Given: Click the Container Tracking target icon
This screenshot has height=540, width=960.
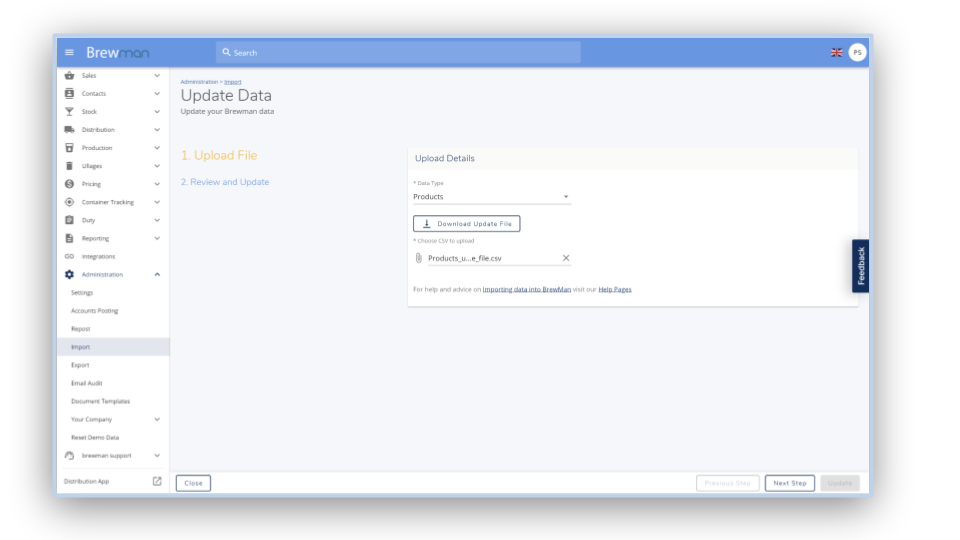Looking at the screenshot, I should pos(69,202).
